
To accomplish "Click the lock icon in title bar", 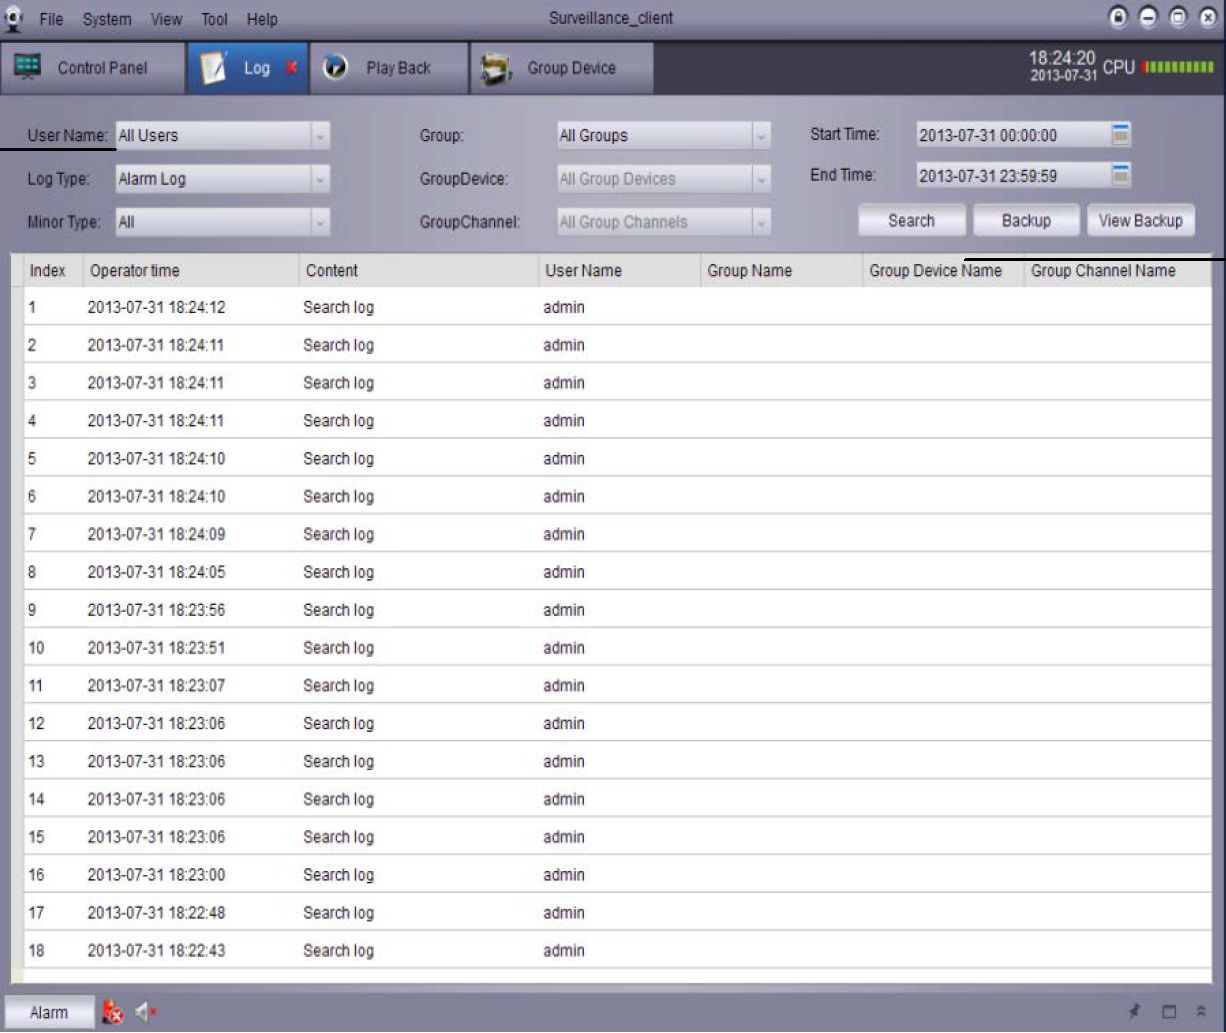I will (1118, 18).
